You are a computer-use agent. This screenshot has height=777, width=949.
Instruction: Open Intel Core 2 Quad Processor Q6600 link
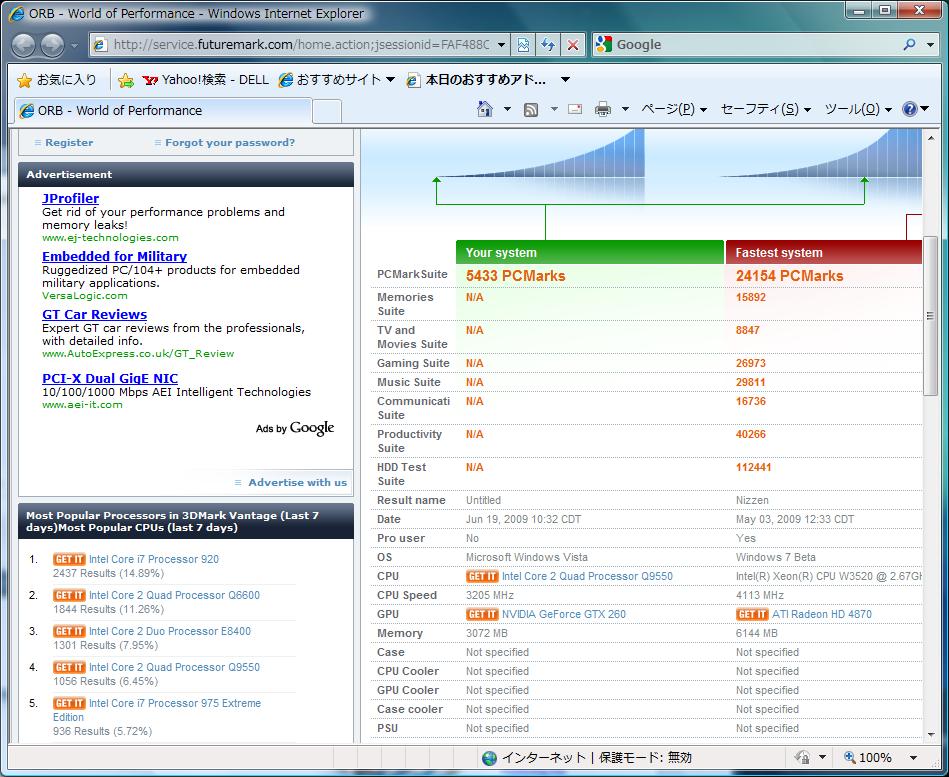[x=174, y=595]
